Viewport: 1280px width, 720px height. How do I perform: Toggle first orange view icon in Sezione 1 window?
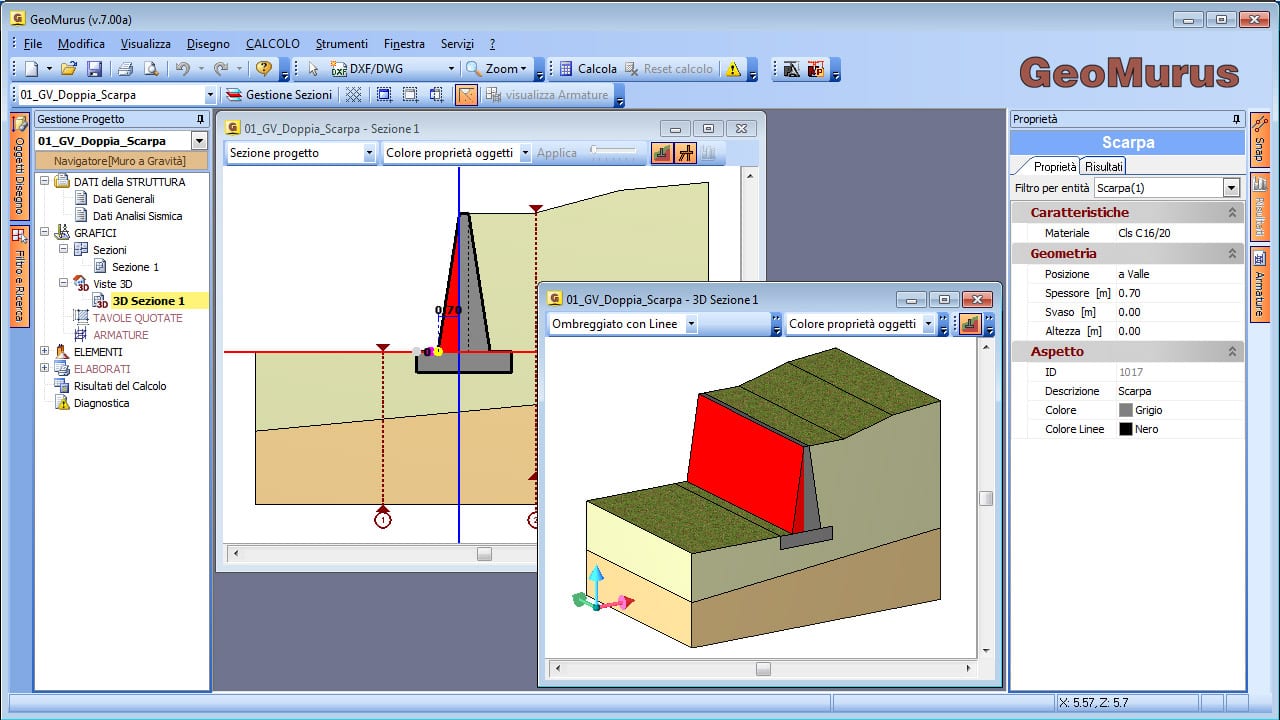(x=662, y=153)
